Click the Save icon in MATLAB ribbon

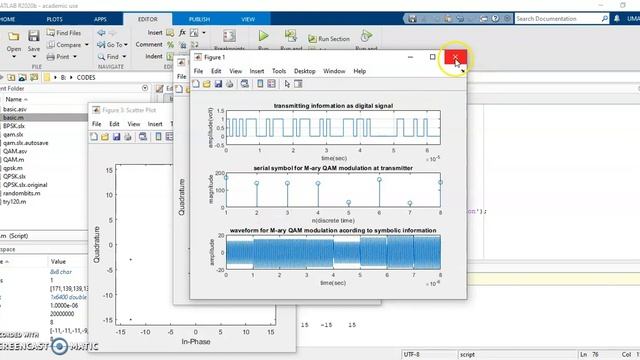[x=33, y=36]
